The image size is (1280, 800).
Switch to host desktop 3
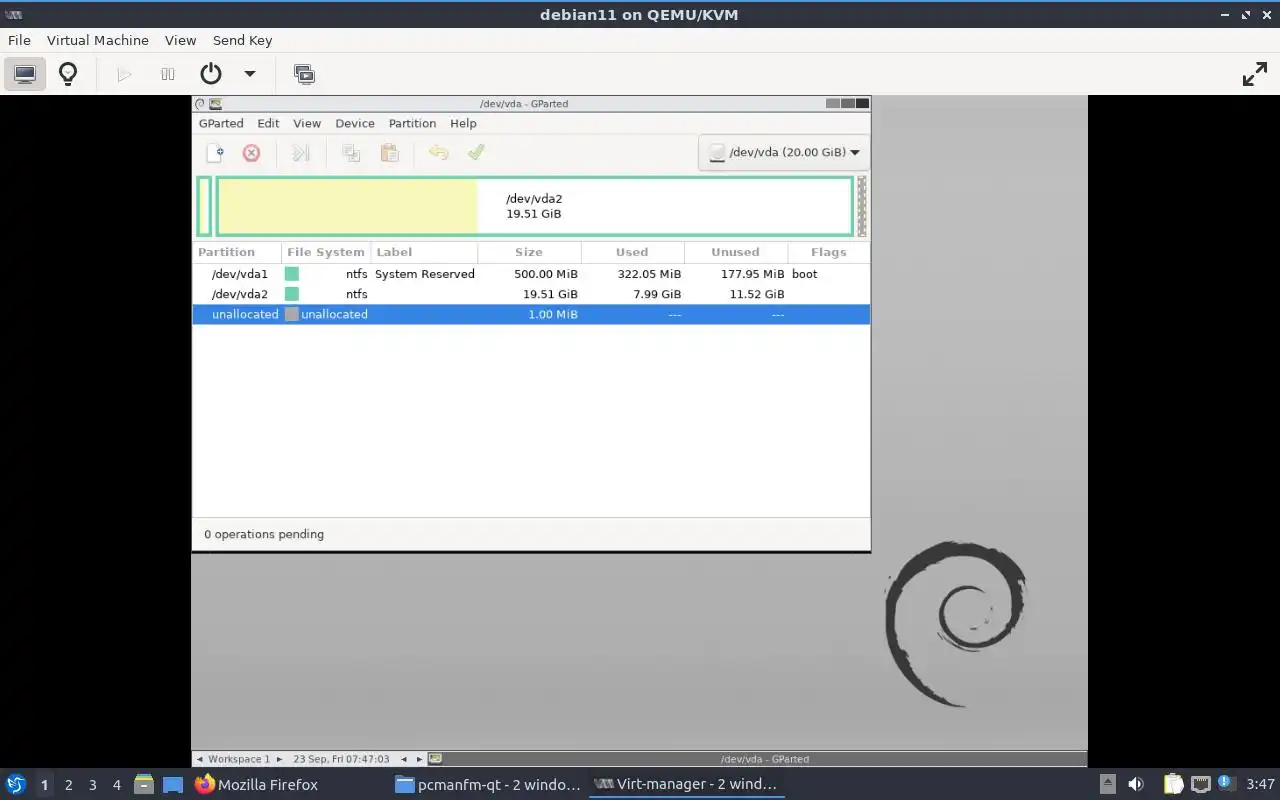point(92,785)
